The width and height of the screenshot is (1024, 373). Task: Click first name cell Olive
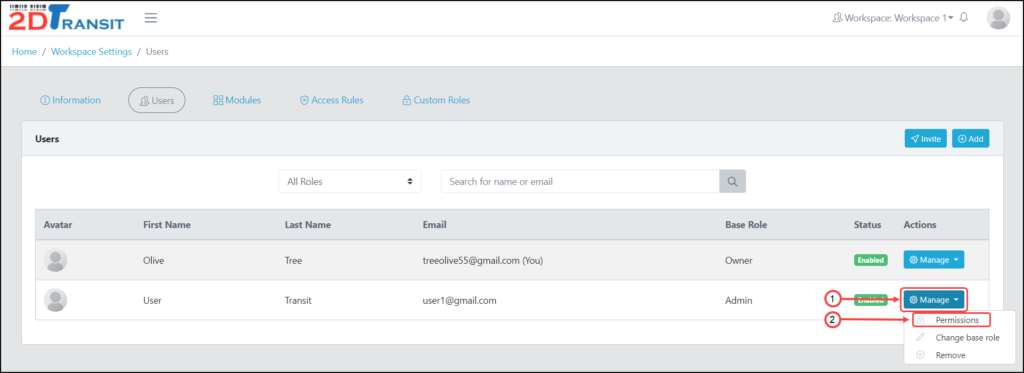coord(153,260)
